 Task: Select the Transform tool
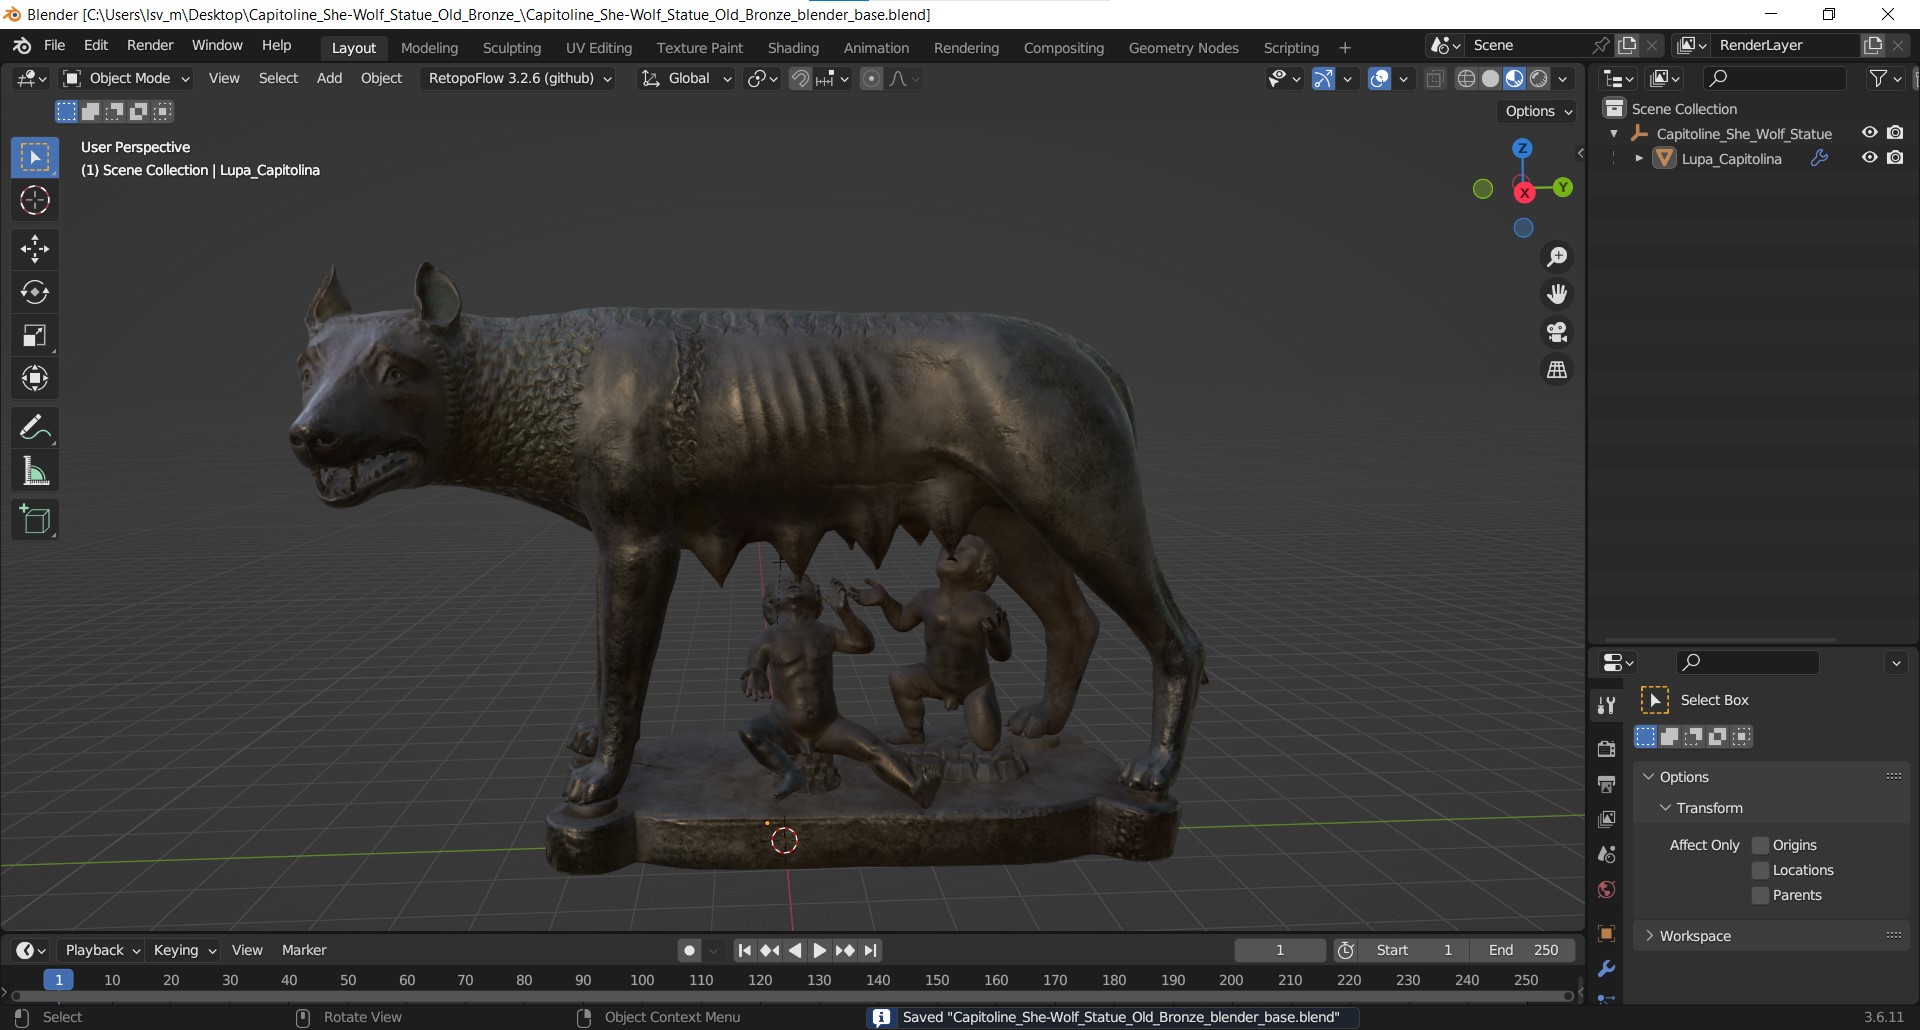pos(35,378)
